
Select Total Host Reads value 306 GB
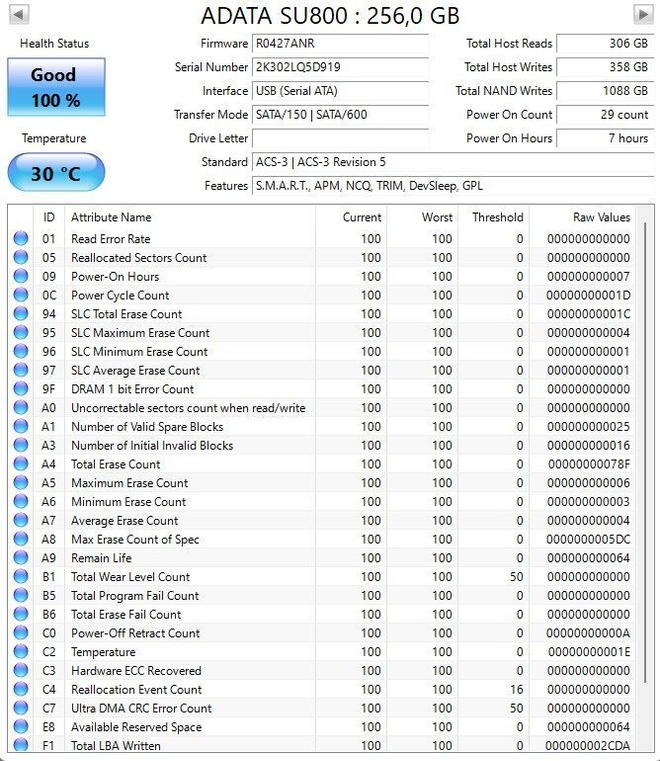605,44
